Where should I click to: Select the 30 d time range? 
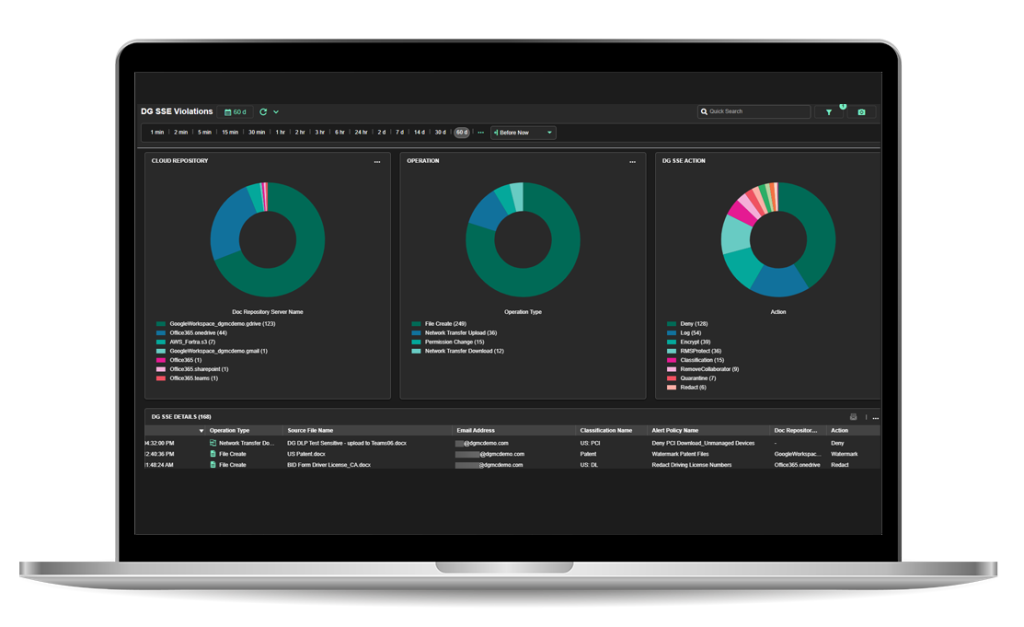pyautogui.click(x=440, y=132)
